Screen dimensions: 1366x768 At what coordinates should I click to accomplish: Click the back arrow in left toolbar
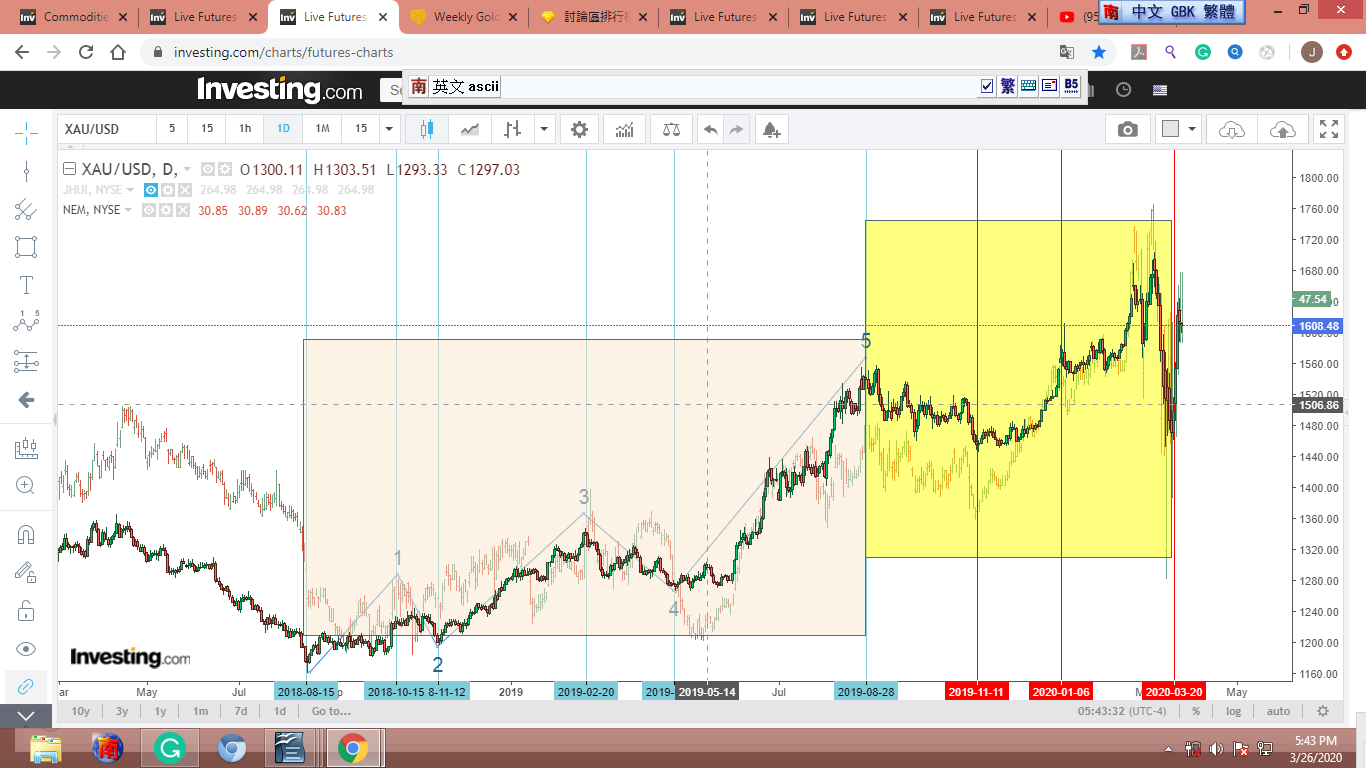(26, 400)
